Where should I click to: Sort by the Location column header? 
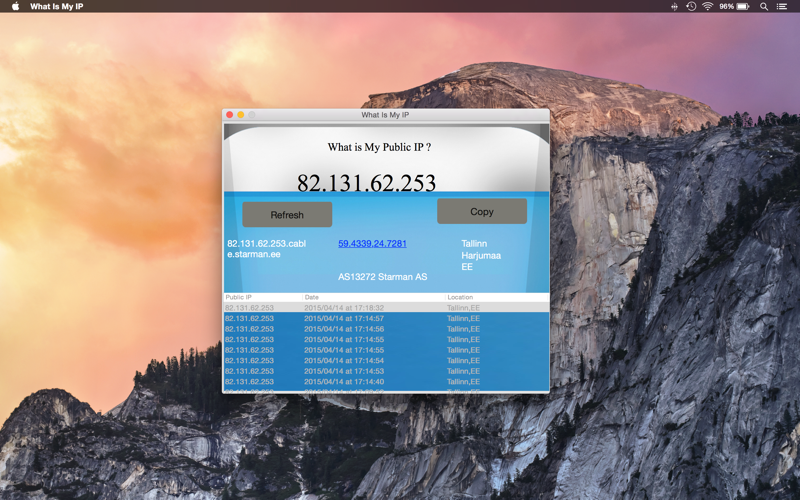[497, 297]
